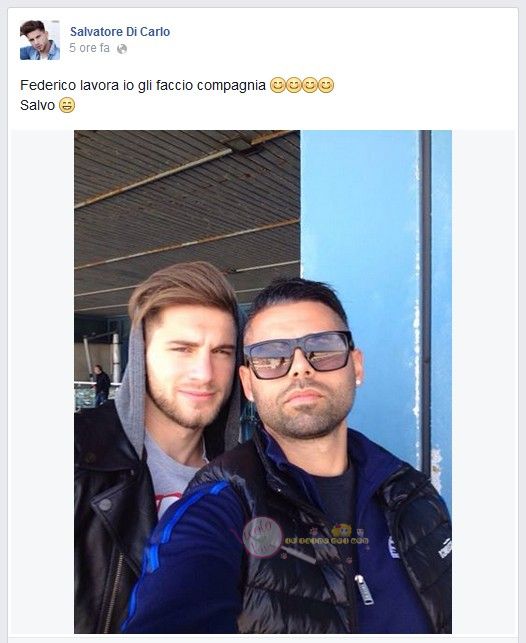526x643 pixels.
Task: Click the grinning emoji next to 'Salvo'
Action: click(x=67, y=105)
